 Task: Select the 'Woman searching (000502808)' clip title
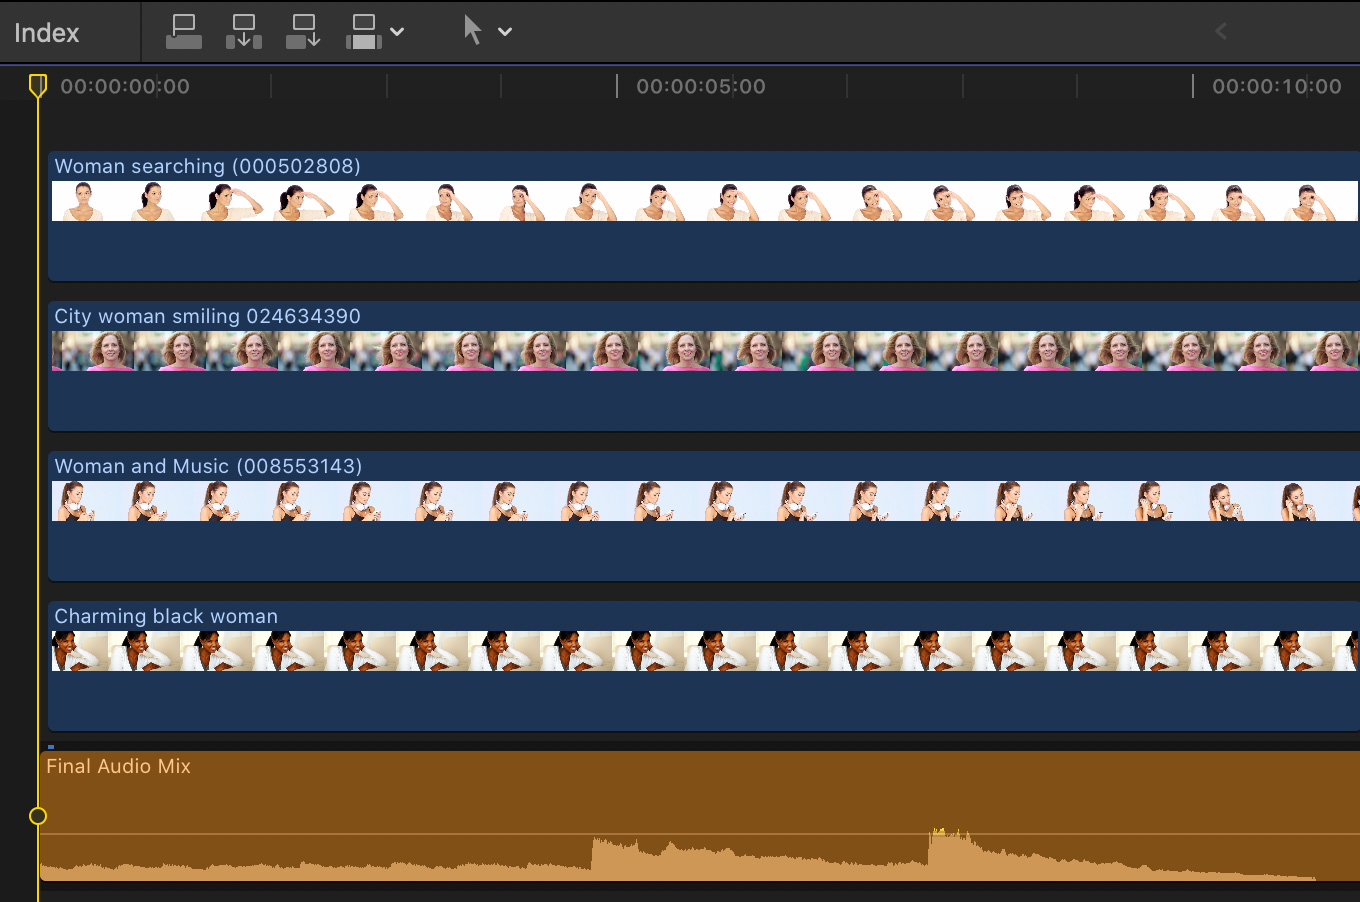pyautogui.click(x=207, y=166)
